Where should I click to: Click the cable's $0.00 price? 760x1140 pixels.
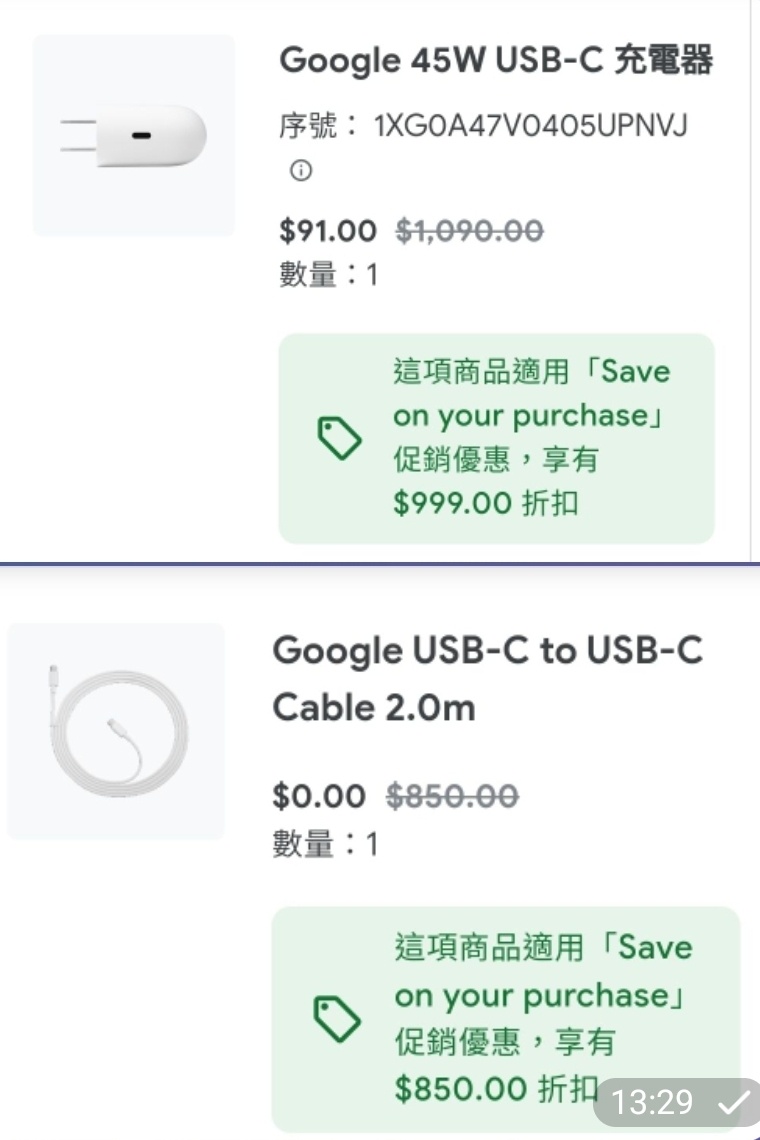(x=319, y=796)
